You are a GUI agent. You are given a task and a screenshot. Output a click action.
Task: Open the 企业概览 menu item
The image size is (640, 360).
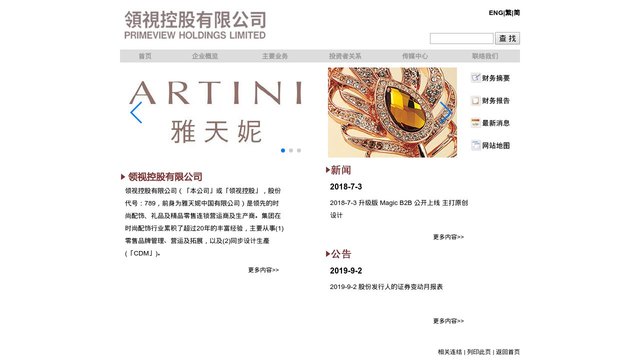205,56
